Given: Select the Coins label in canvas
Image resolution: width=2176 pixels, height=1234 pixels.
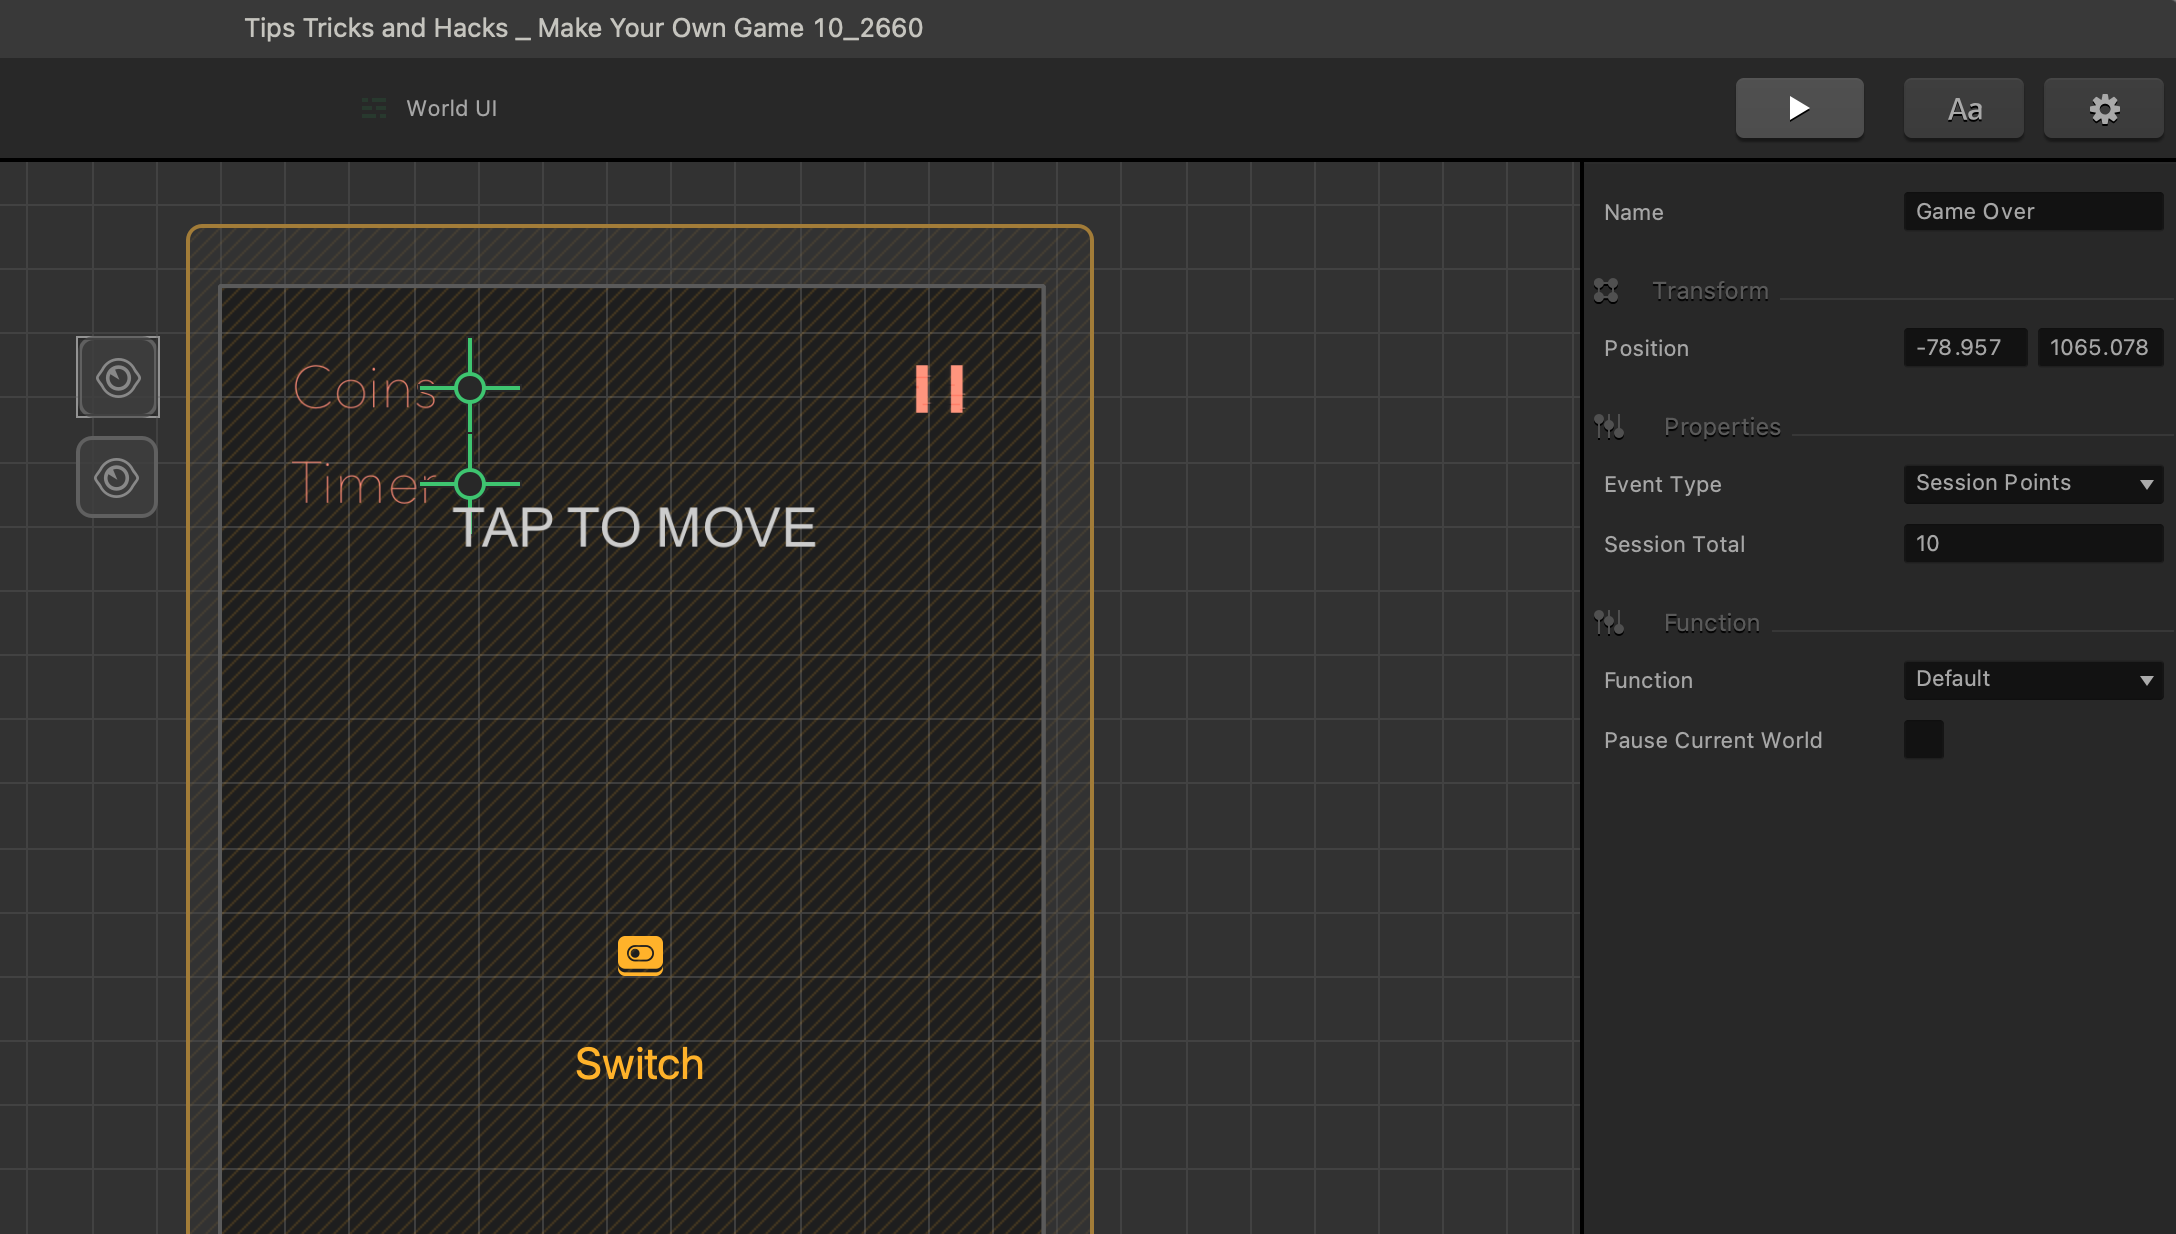Looking at the screenshot, I should pos(365,387).
